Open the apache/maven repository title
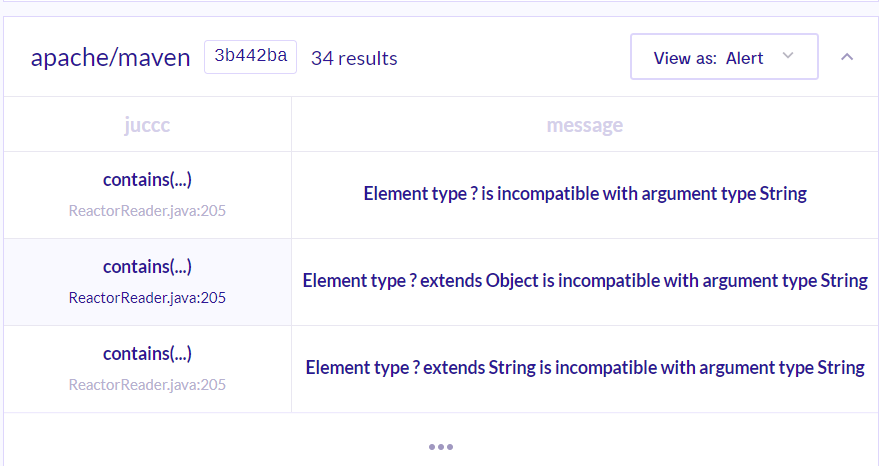This screenshot has width=879, height=466. tap(110, 57)
